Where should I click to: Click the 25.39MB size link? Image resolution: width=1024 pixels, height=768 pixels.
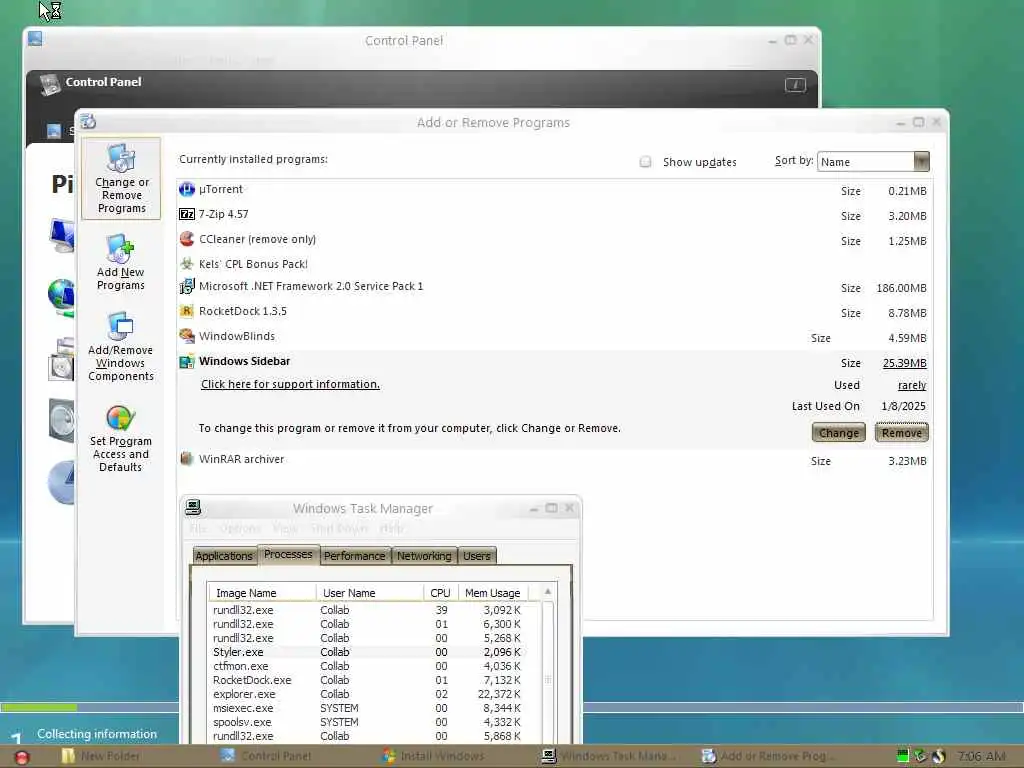click(x=904, y=363)
